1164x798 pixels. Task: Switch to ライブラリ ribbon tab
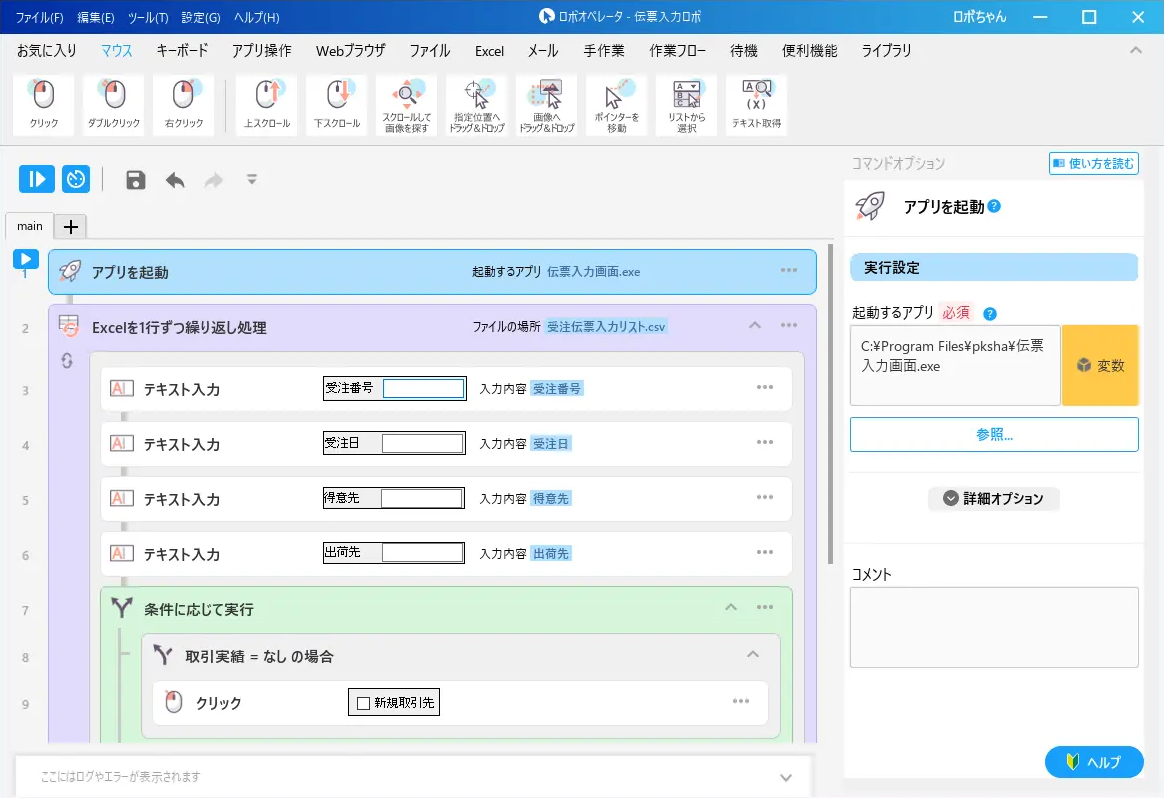[886, 50]
